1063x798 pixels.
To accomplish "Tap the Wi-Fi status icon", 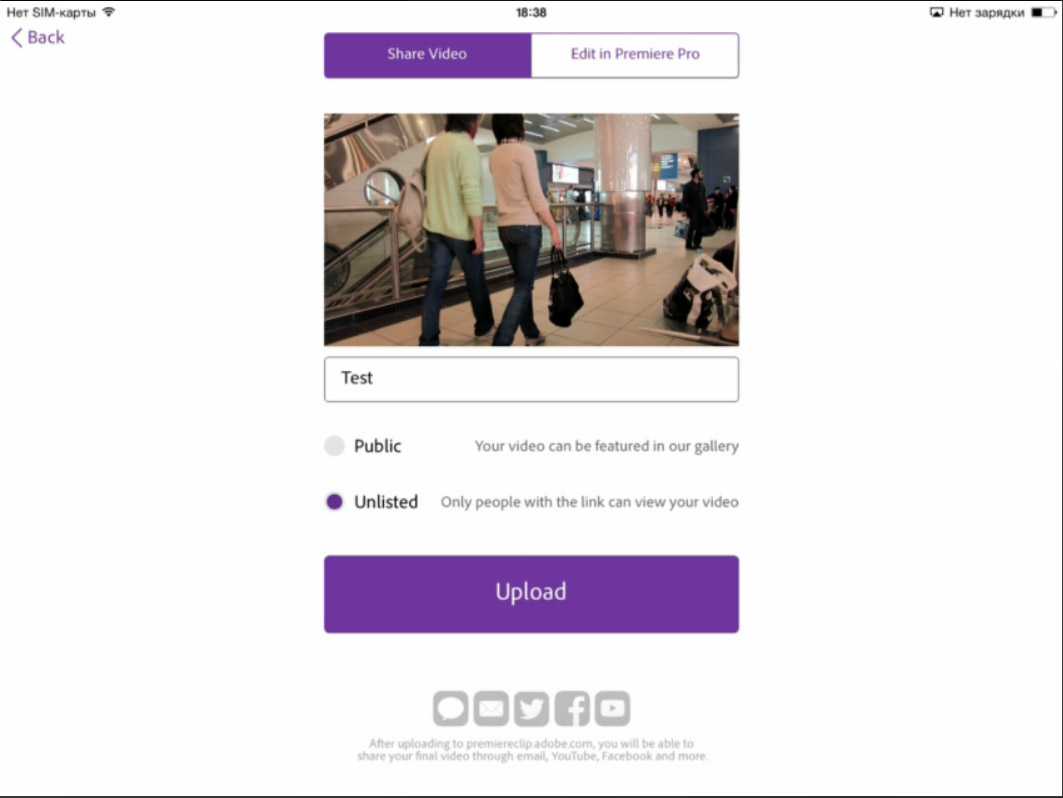I will (x=108, y=12).
